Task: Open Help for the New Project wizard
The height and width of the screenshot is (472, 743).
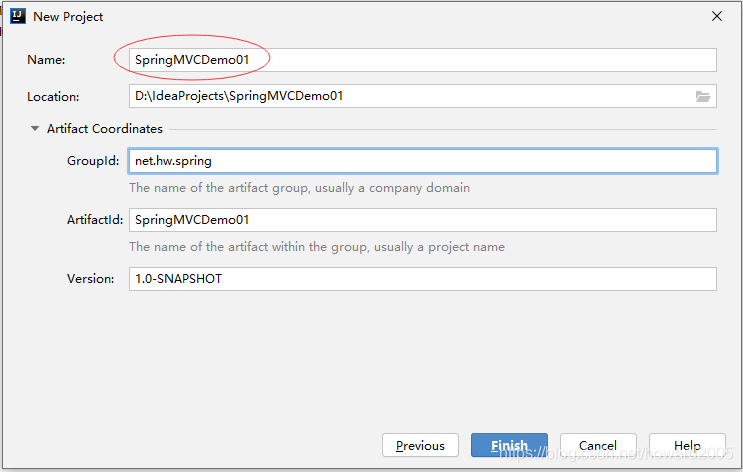Action: tap(687, 445)
